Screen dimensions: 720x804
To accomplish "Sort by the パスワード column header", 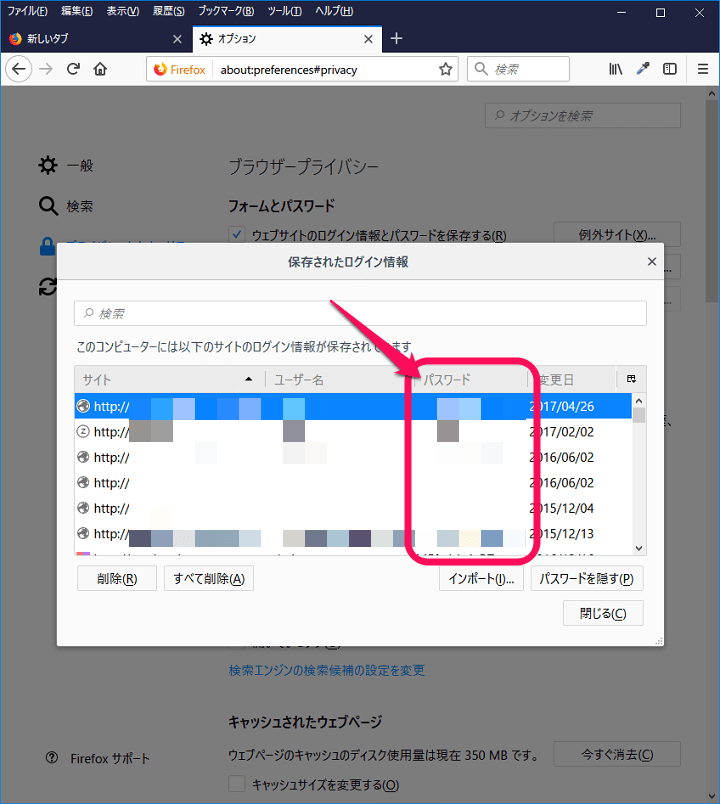I will [x=471, y=379].
